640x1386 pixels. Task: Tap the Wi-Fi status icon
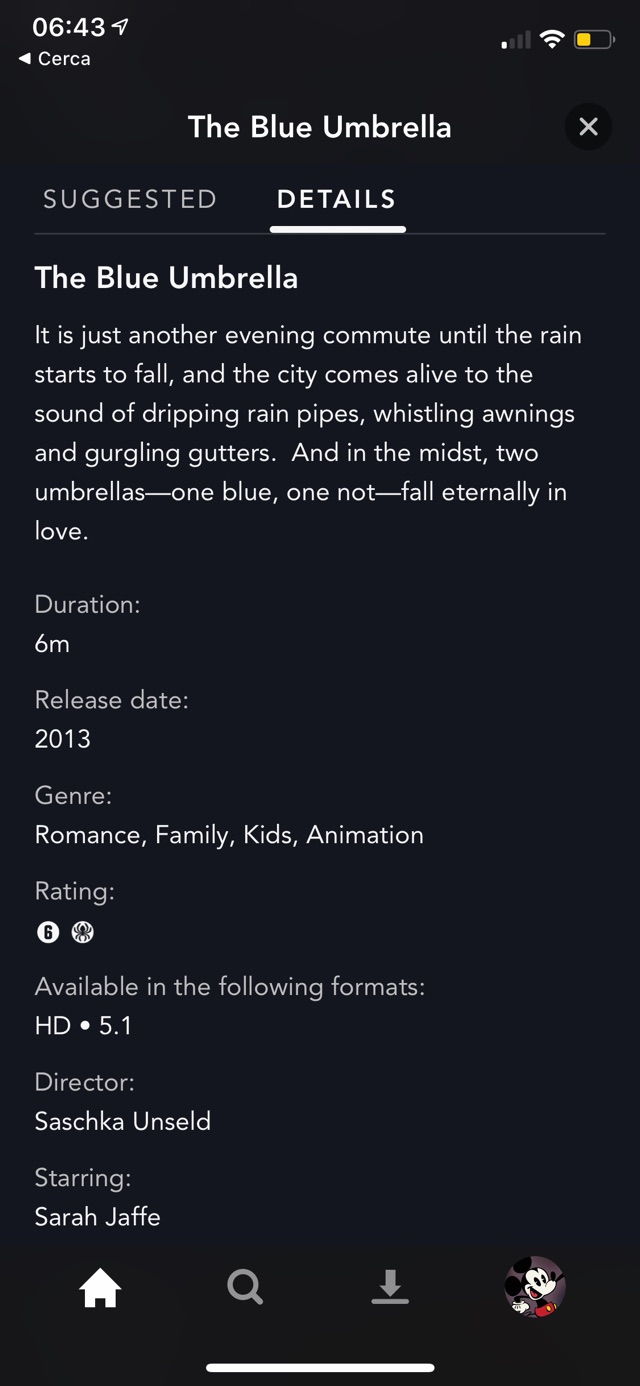(551, 40)
